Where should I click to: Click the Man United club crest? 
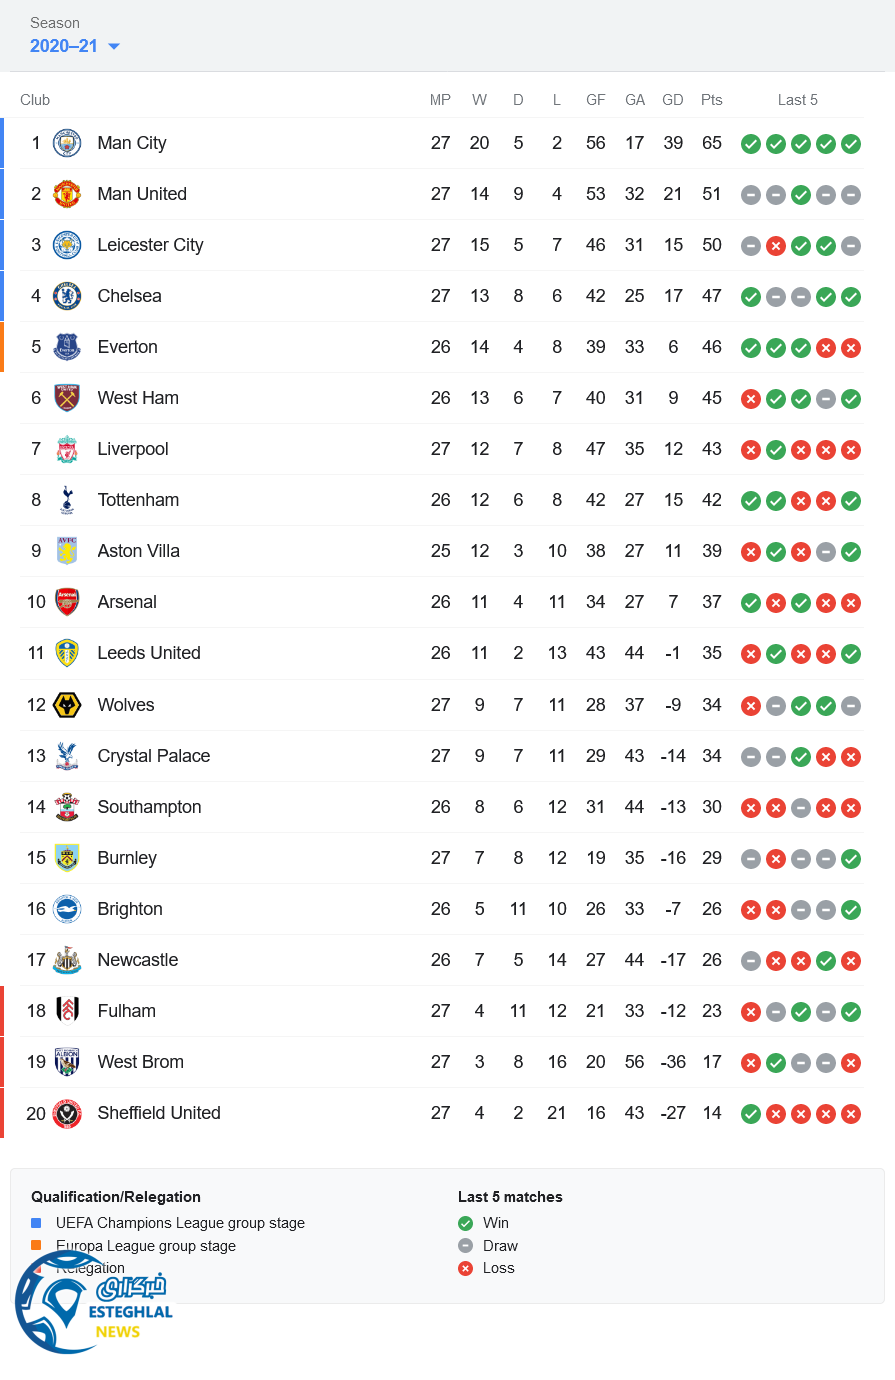tap(67, 194)
